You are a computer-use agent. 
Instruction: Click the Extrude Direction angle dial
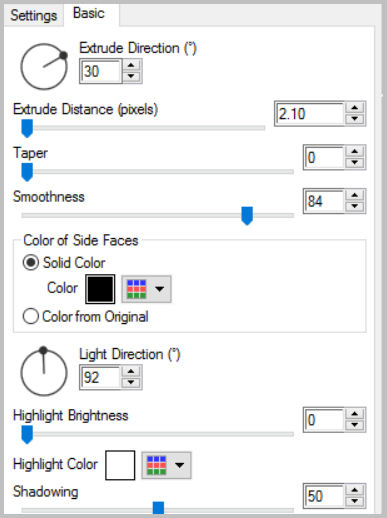click(44, 66)
